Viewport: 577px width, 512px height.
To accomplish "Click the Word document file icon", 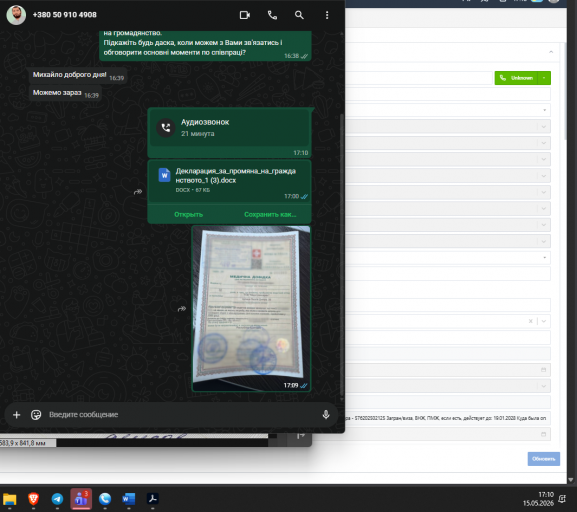I will 164,175.
